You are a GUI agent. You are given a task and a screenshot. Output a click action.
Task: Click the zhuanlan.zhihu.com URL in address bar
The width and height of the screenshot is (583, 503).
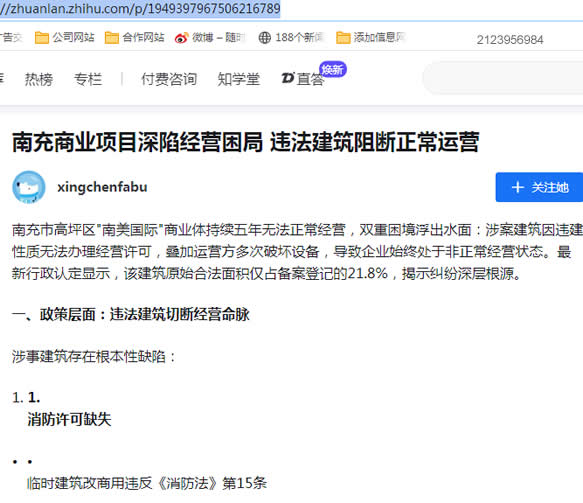[x=140, y=8]
